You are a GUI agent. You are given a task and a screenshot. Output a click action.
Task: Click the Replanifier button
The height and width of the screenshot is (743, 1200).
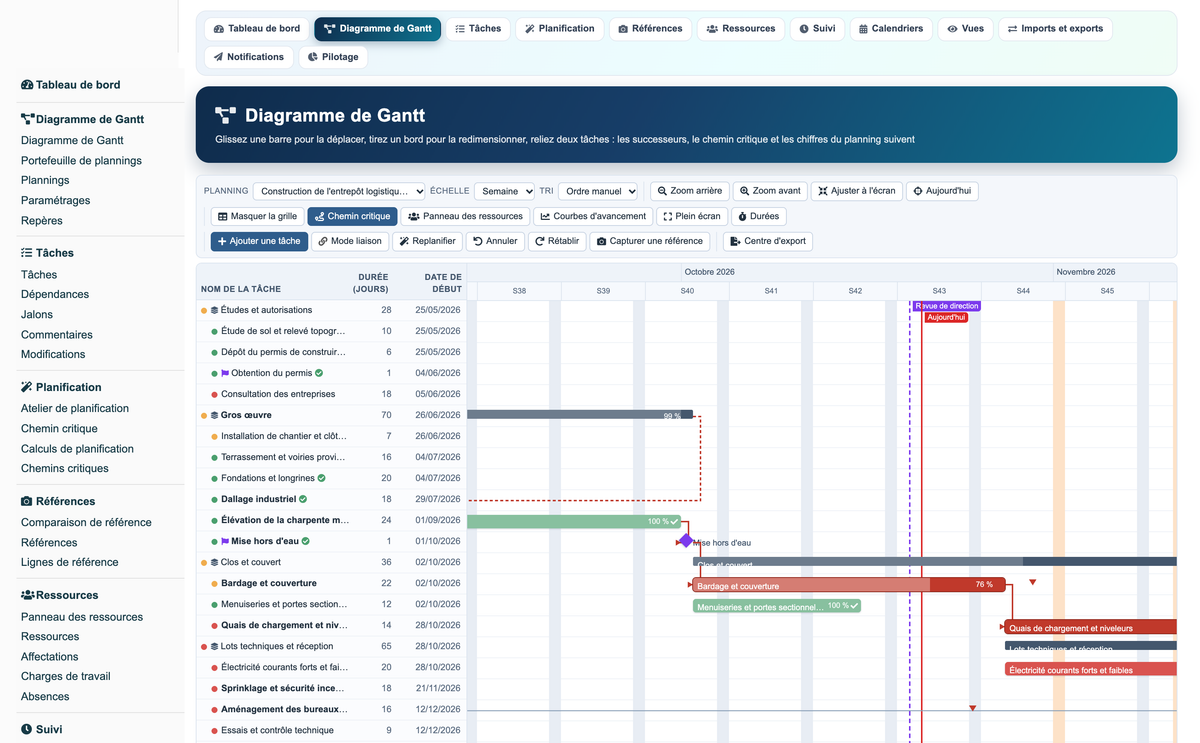[x=427, y=241]
